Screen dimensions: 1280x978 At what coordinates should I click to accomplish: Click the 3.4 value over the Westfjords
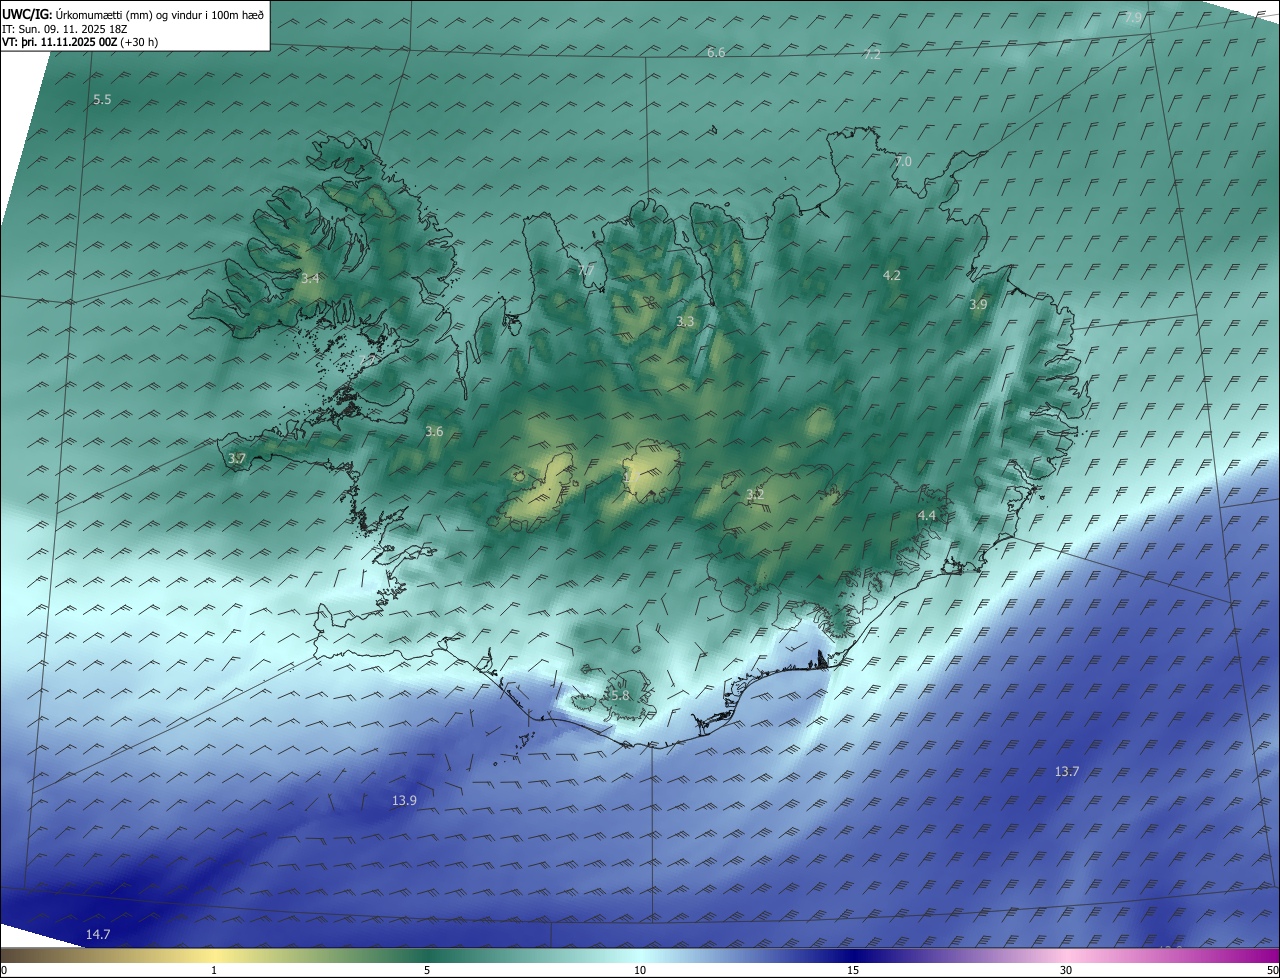310,278
